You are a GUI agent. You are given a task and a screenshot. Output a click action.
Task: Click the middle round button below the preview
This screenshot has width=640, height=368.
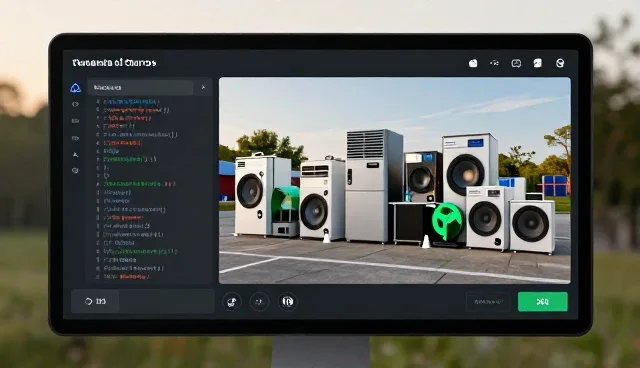(260, 302)
